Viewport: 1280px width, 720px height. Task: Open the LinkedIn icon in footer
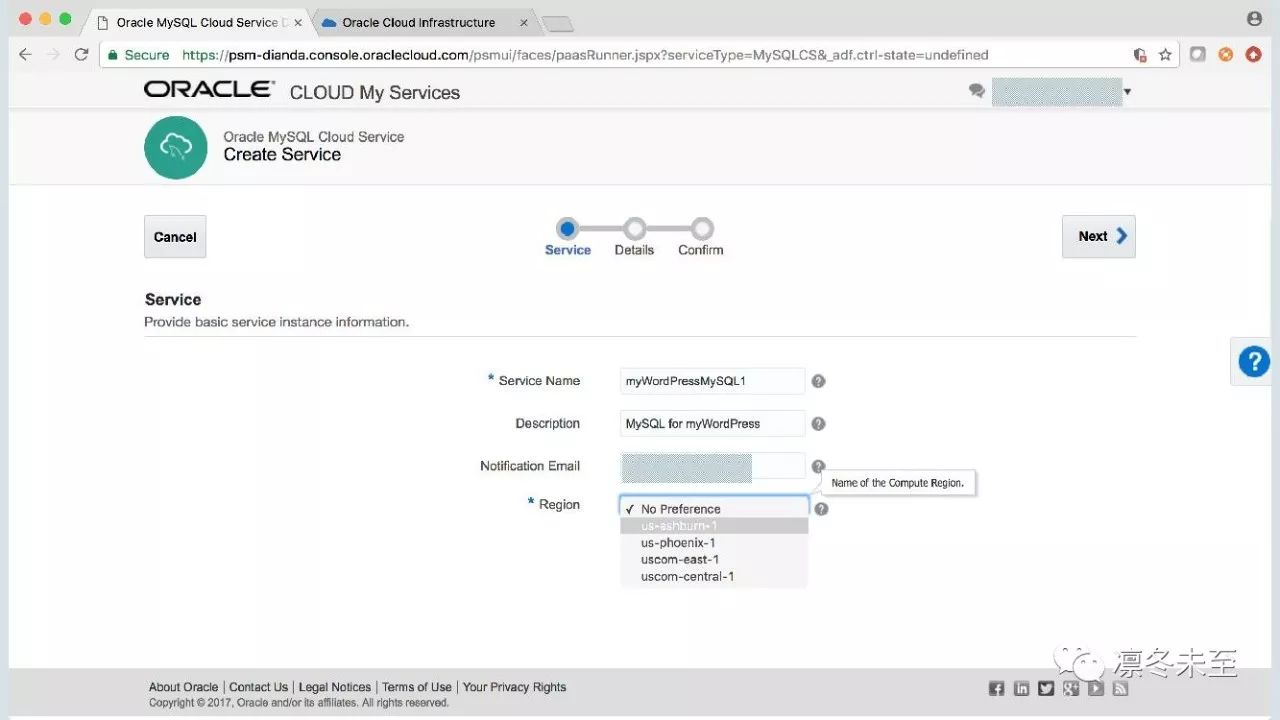tap(1021, 688)
